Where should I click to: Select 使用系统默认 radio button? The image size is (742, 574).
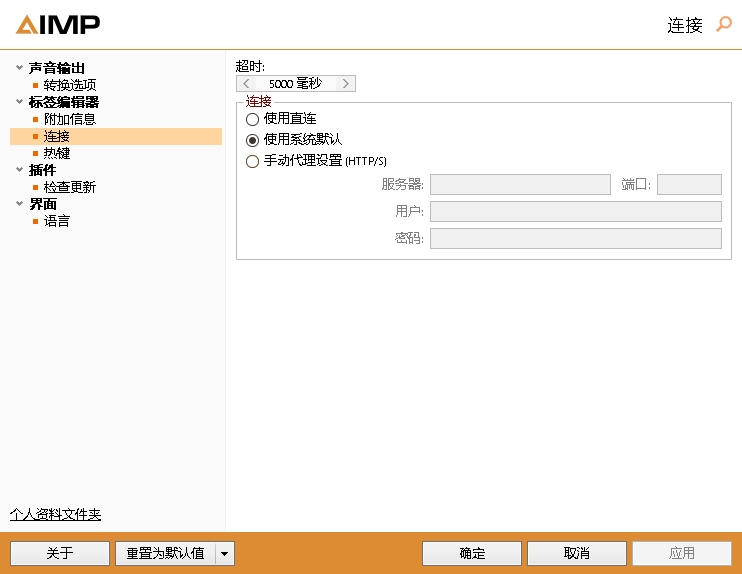coord(253,140)
